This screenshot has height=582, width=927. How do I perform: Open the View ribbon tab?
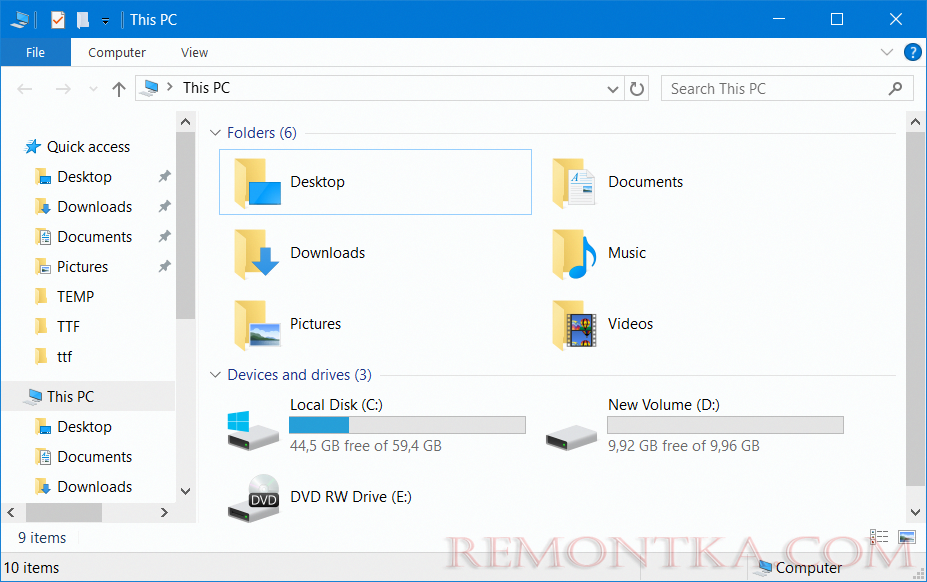pyautogui.click(x=194, y=53)
